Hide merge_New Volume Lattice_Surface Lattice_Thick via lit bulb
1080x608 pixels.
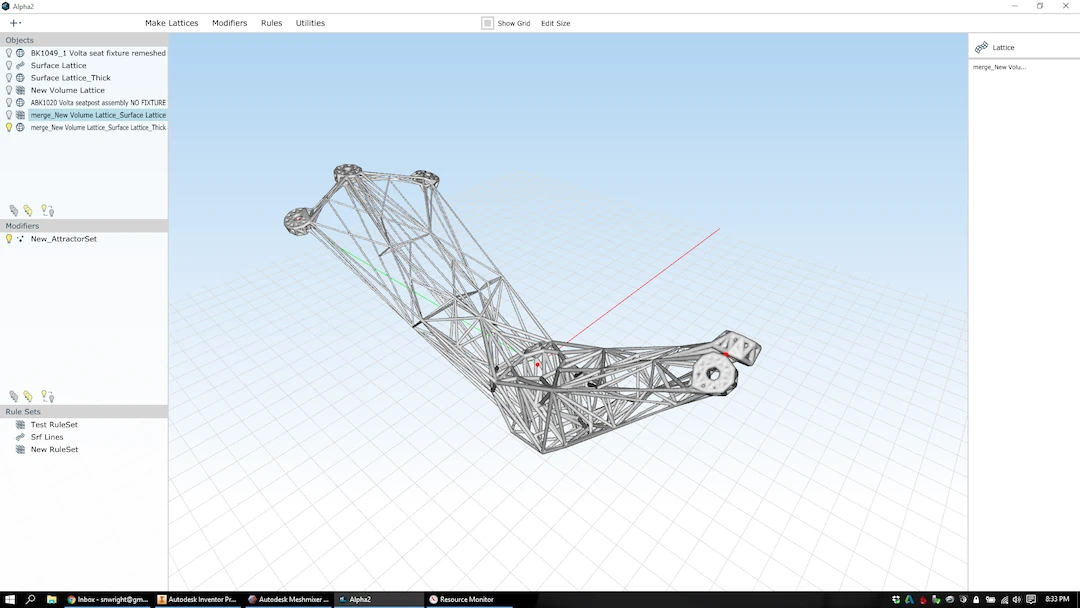point(9,127)
